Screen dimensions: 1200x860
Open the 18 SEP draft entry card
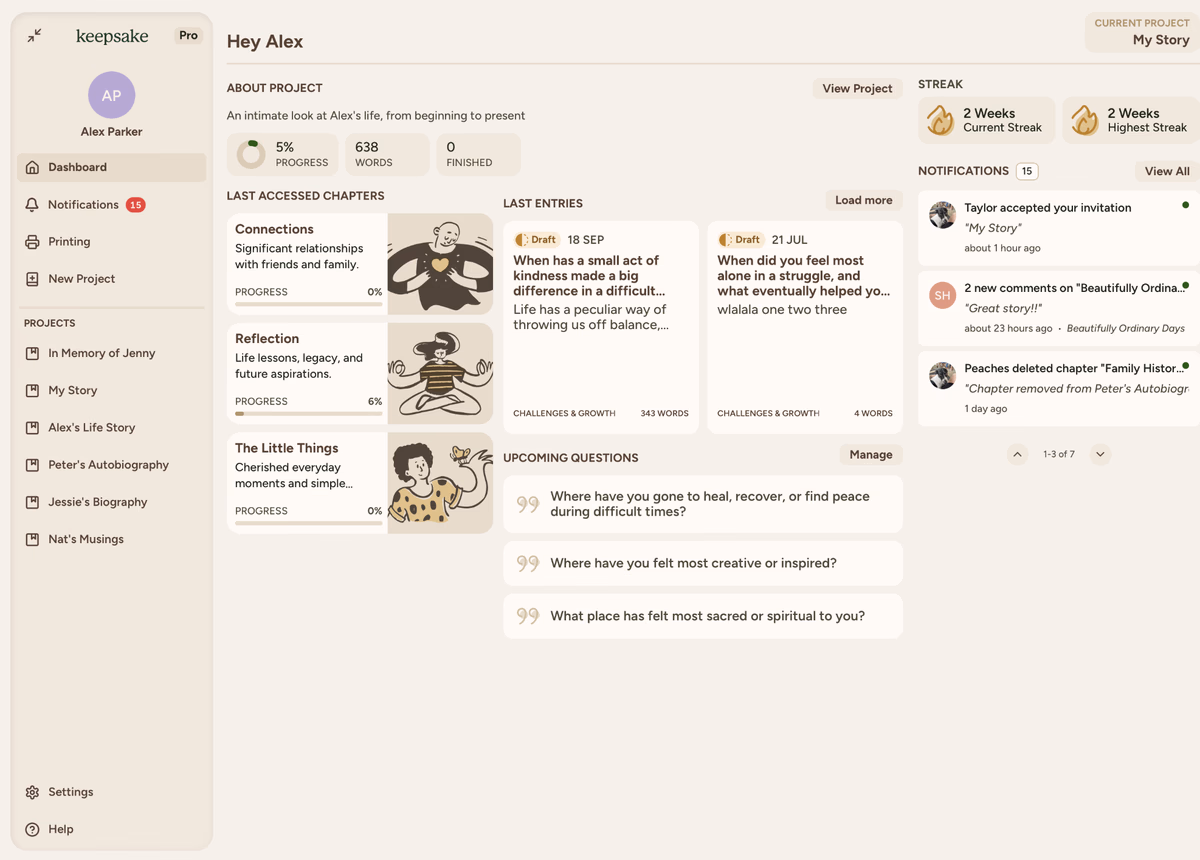click(x=600, y=327)
